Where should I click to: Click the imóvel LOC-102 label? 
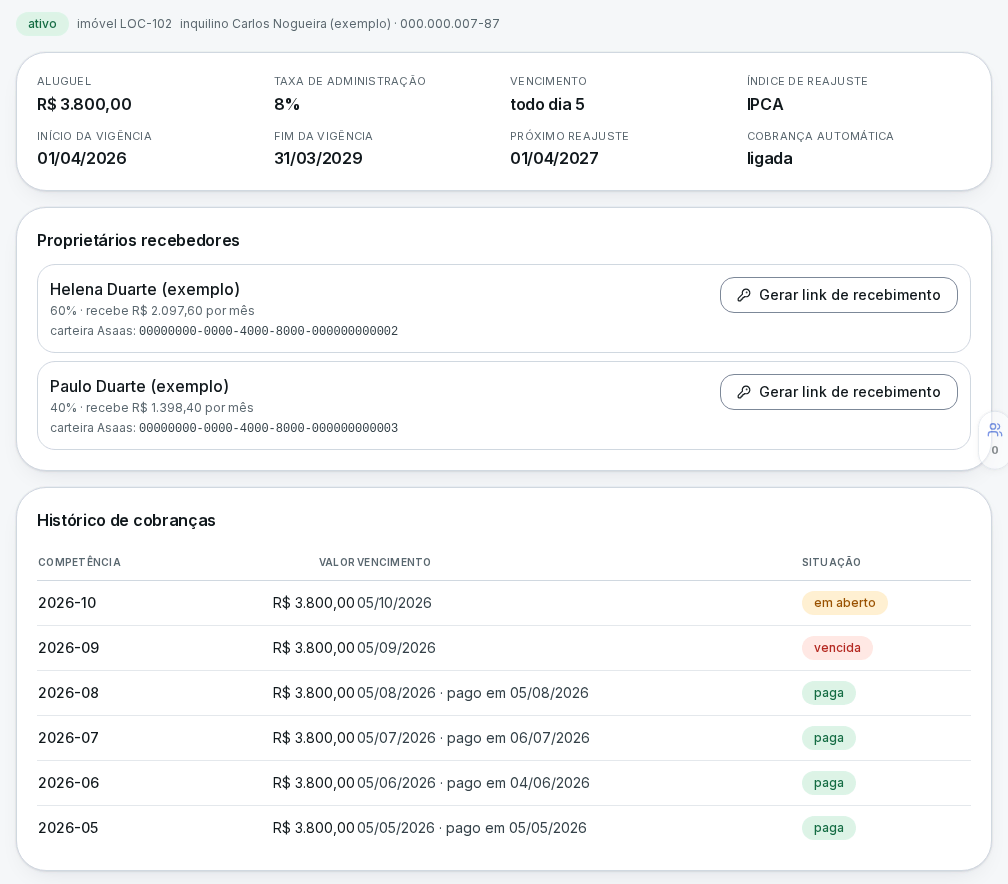point(124,24)
